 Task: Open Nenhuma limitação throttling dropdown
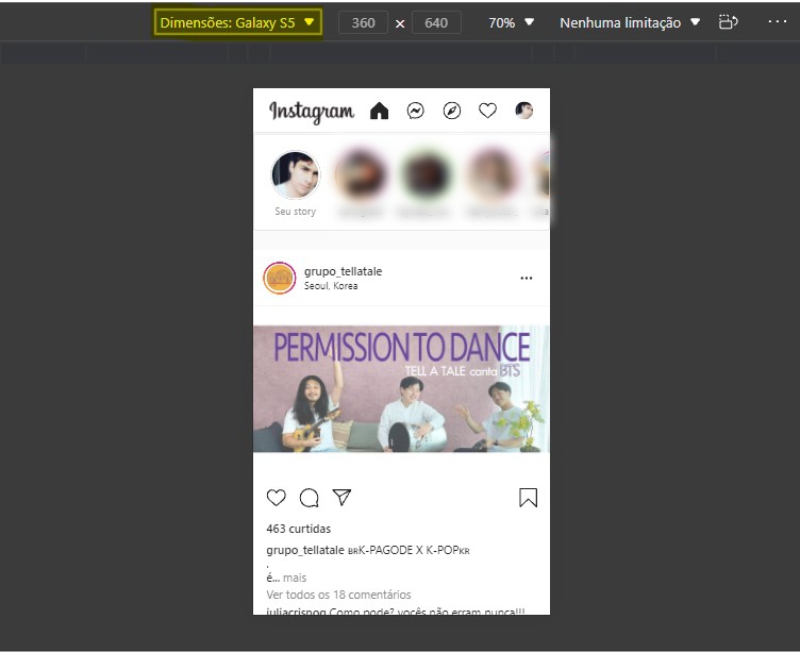coord(630,22)
